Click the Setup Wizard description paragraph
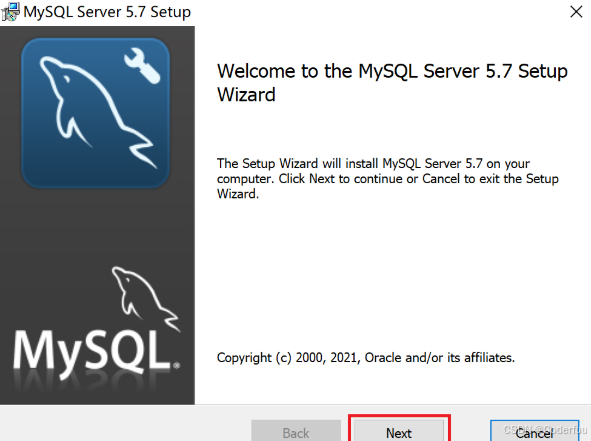 click(x=387, y=179)
